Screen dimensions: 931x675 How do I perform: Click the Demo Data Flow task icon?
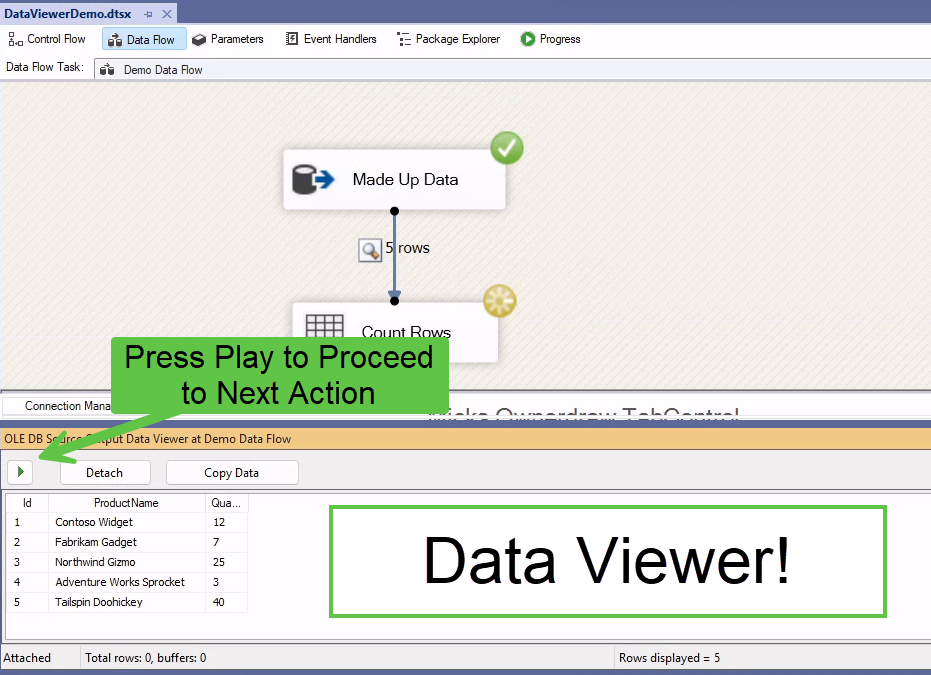pyautogui.click(x=107, y=69)
